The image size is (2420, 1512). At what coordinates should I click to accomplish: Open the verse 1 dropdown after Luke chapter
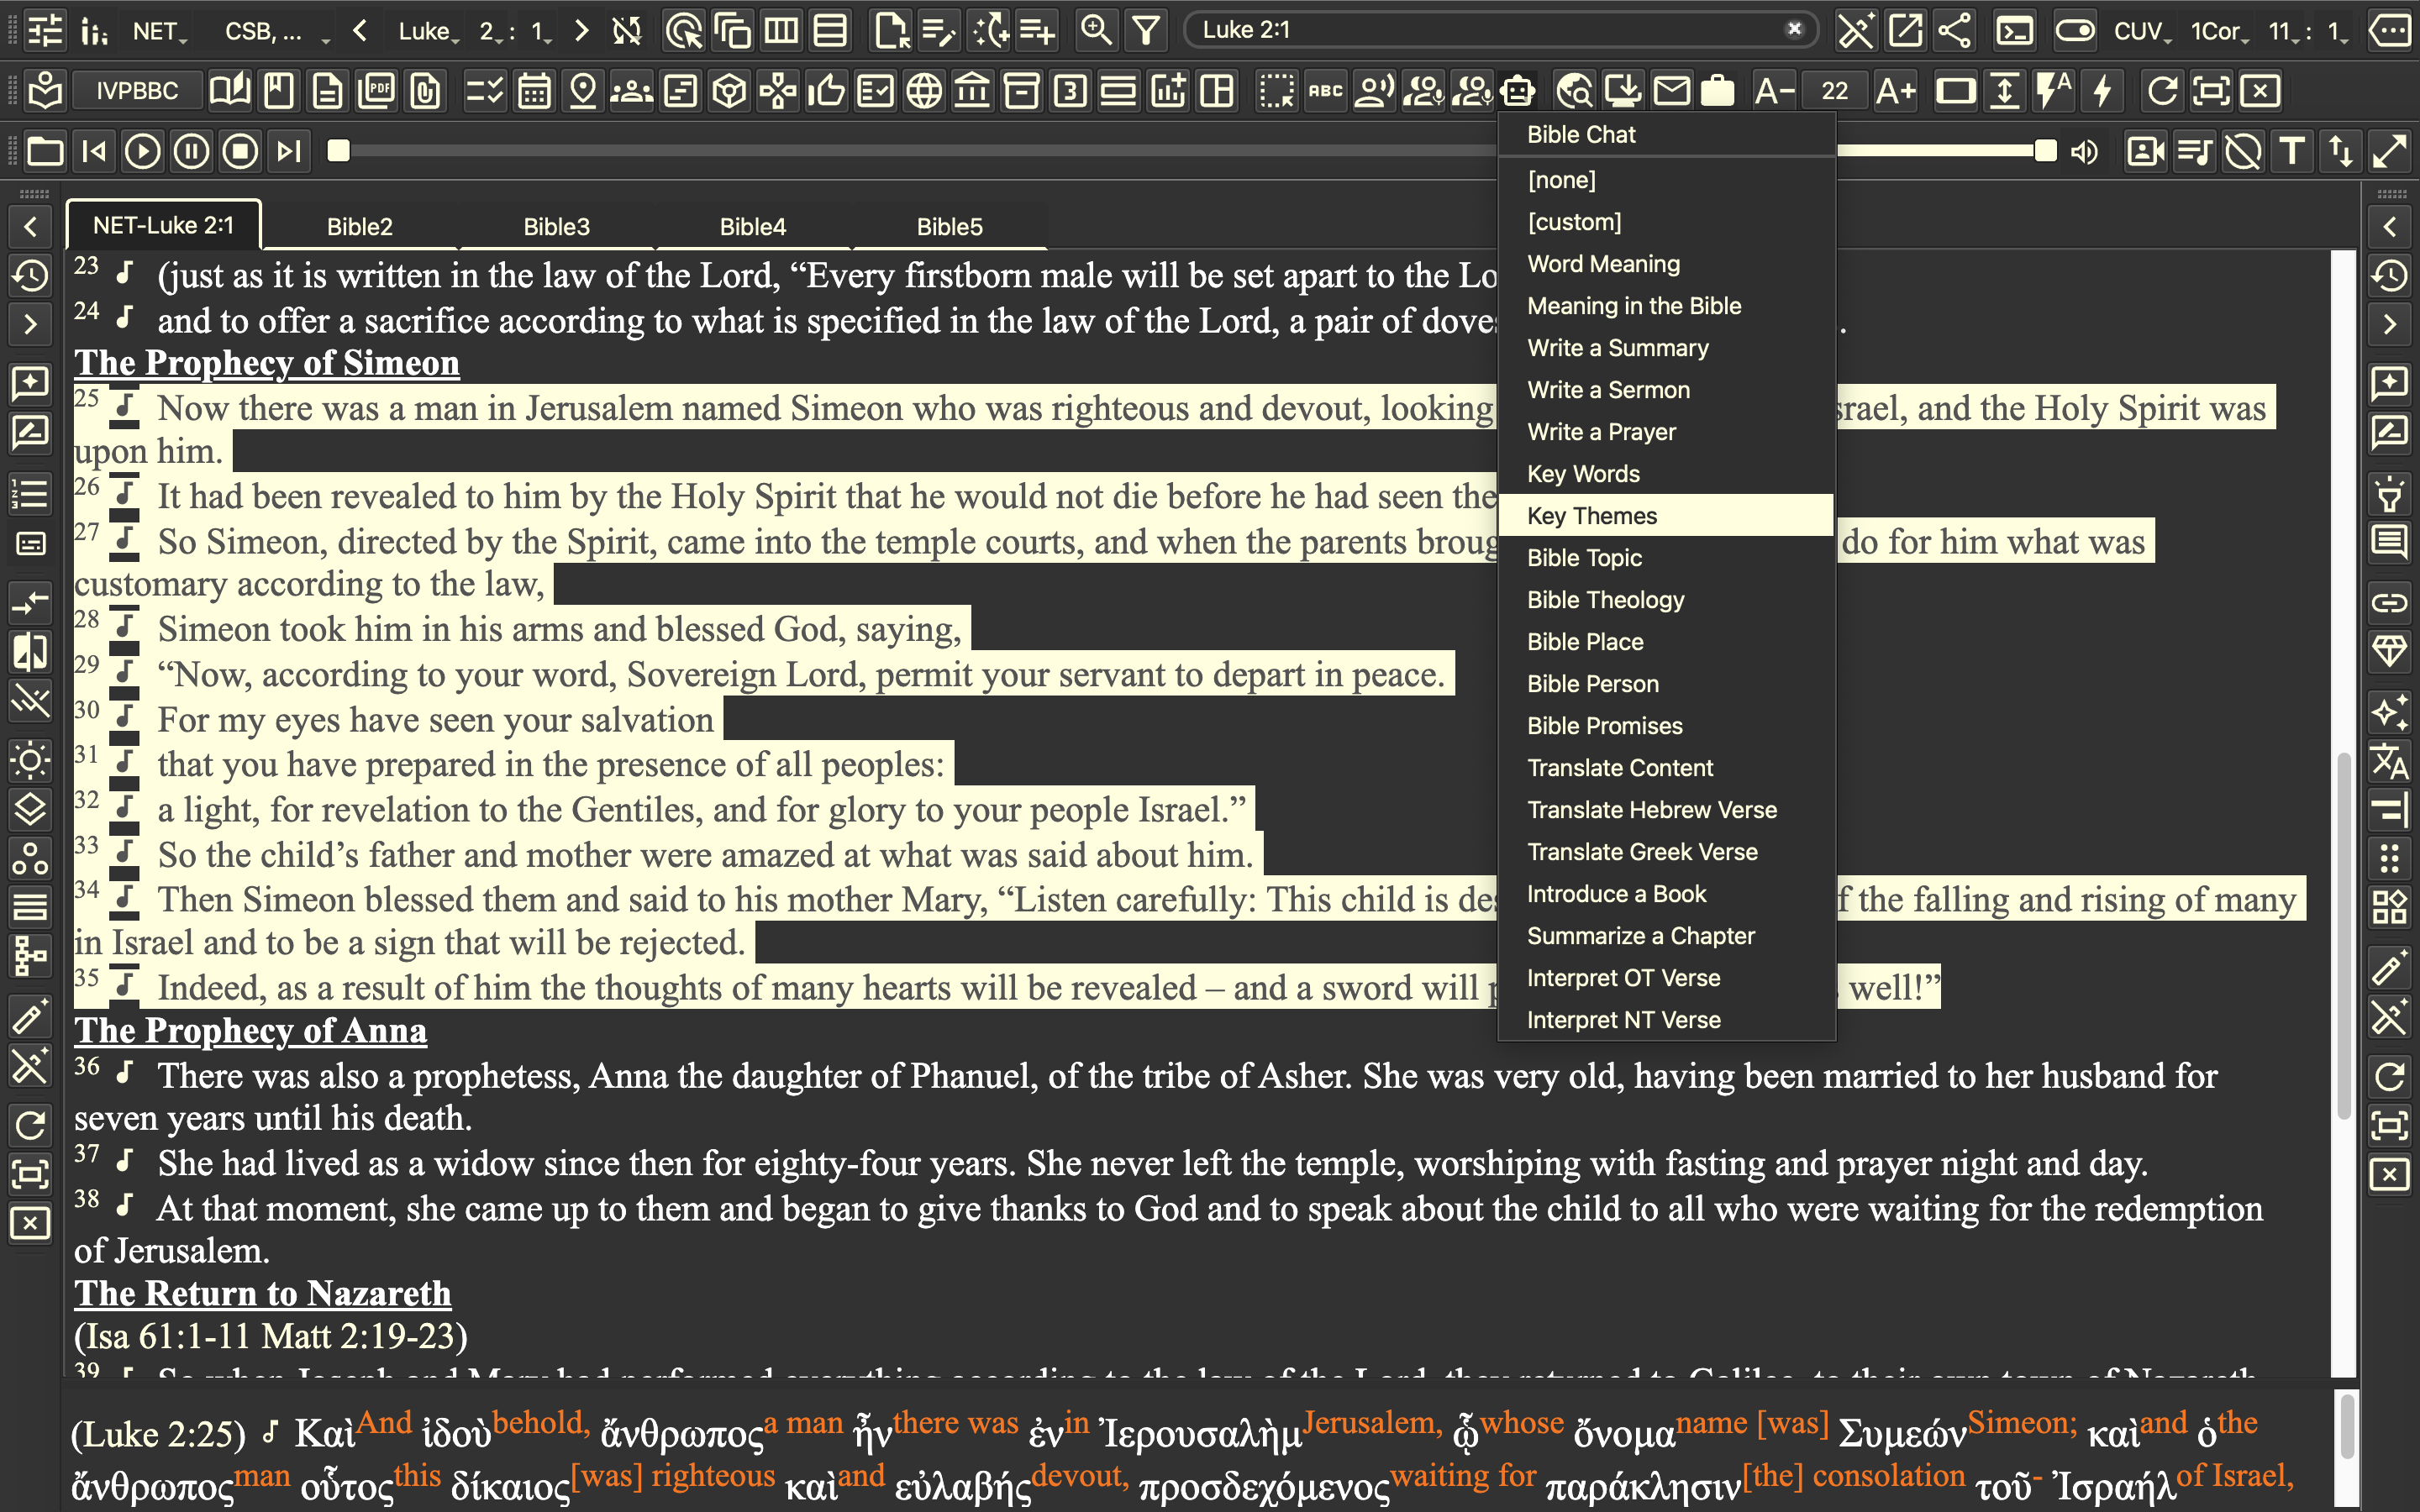coord(542,31)
